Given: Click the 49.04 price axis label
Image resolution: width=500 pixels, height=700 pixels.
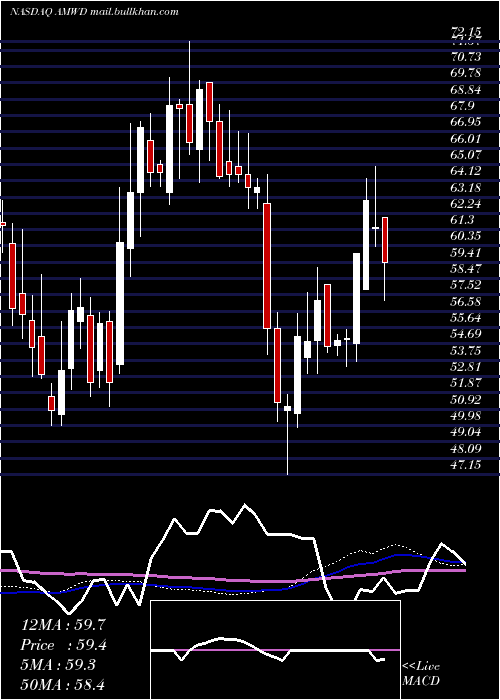Looking at the screenshot, I should [466, 432].
